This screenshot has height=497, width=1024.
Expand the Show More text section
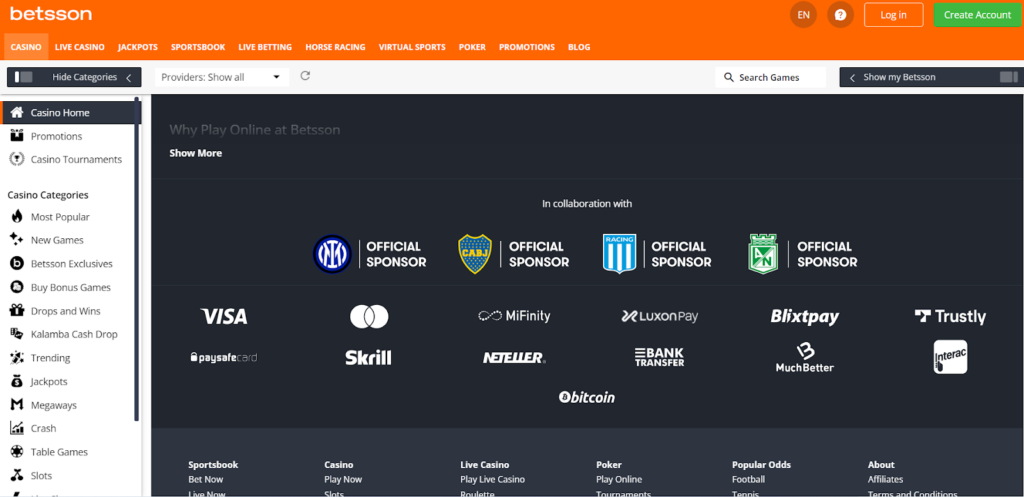pos(195,153)
